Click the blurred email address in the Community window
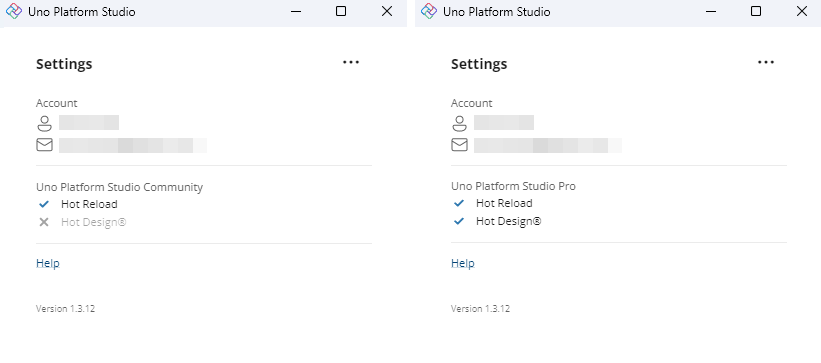Image resolution: width=821 pixels, height=363 pixels. point(133,145)
